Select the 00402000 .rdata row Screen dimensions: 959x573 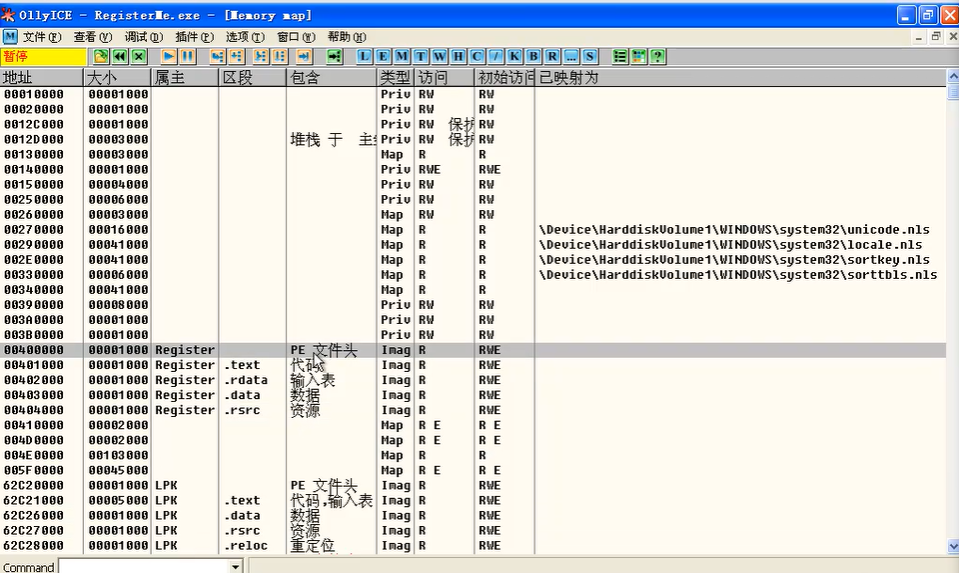[473, 380]
